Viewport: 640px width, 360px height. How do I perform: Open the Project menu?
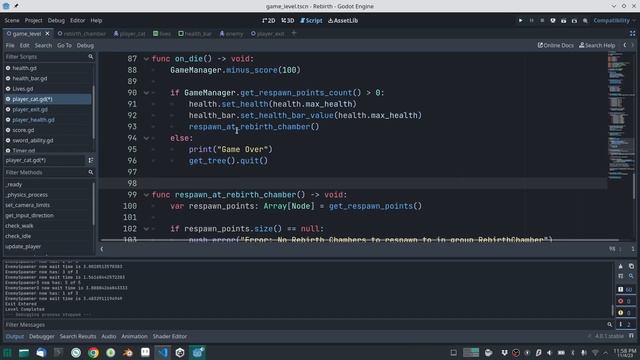(33, 20)
